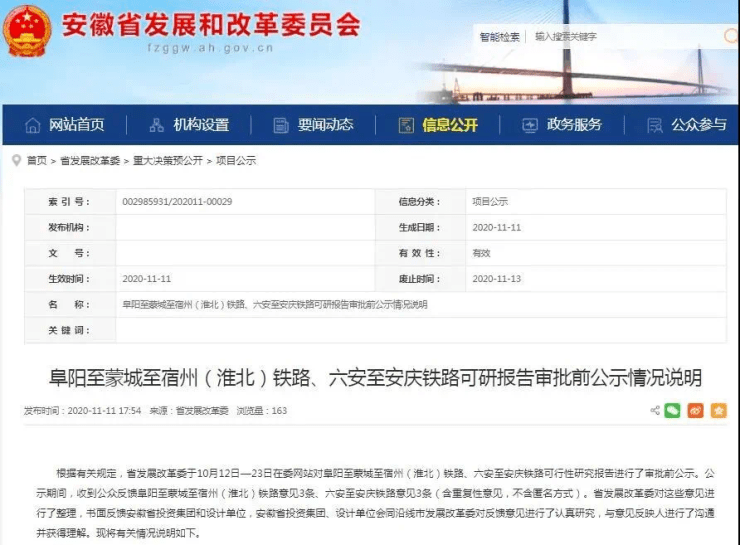
Task: Click the news document icon for 要闻动态
Action: click(x=281, y=125)
